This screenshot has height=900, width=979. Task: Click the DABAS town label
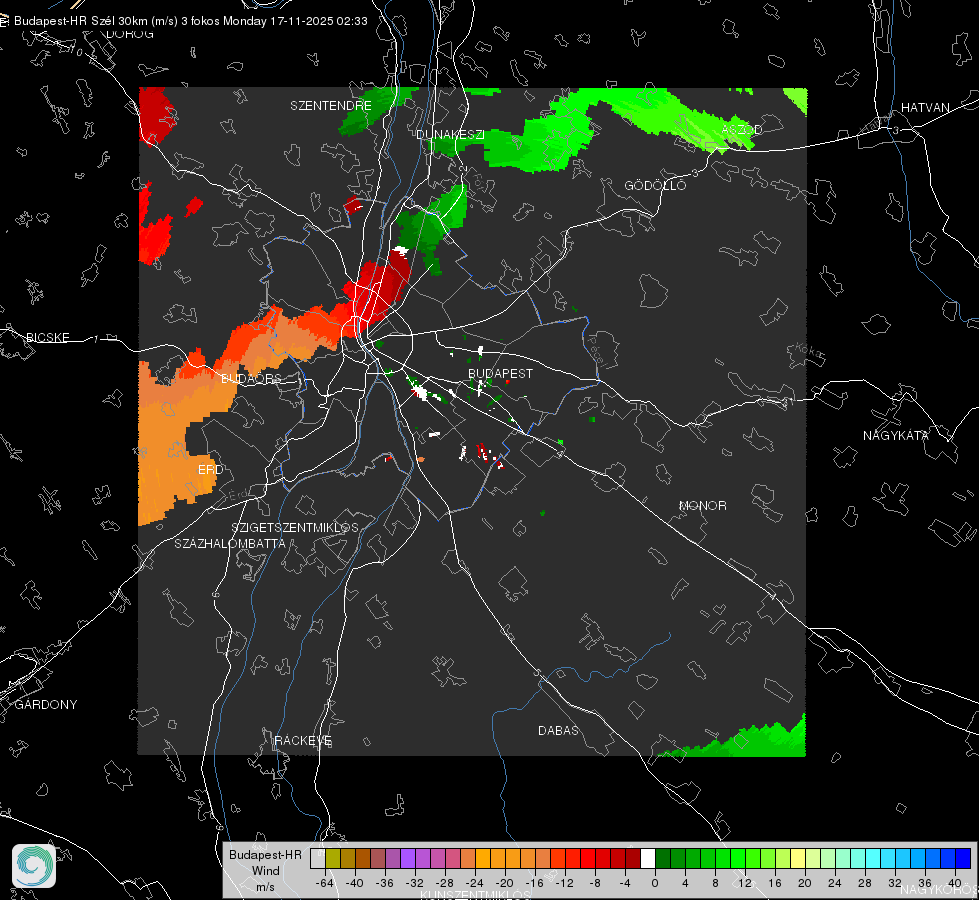click(x=558, y=730)
